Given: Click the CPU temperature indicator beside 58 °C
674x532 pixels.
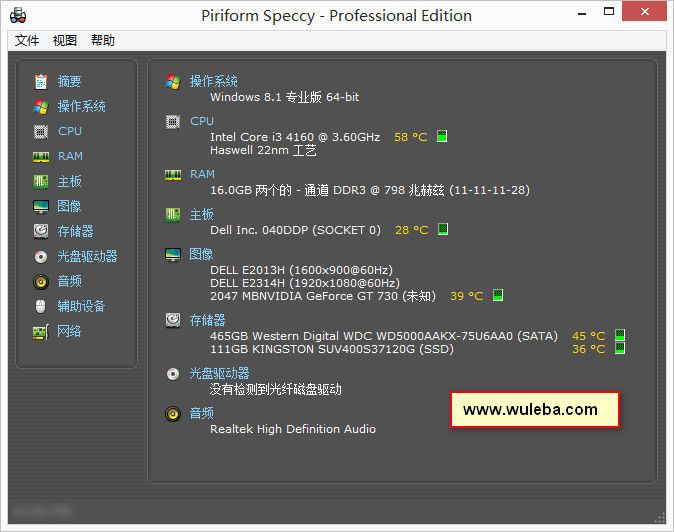Looking at the screenshot, I should (x=442, y=136).
